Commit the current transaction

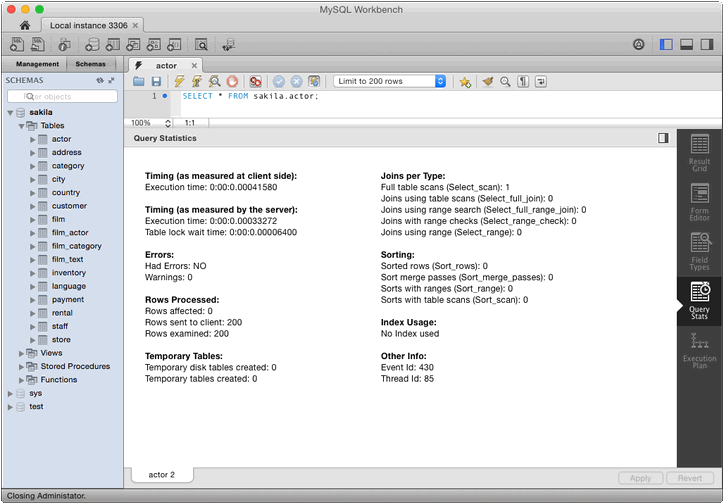279,82
